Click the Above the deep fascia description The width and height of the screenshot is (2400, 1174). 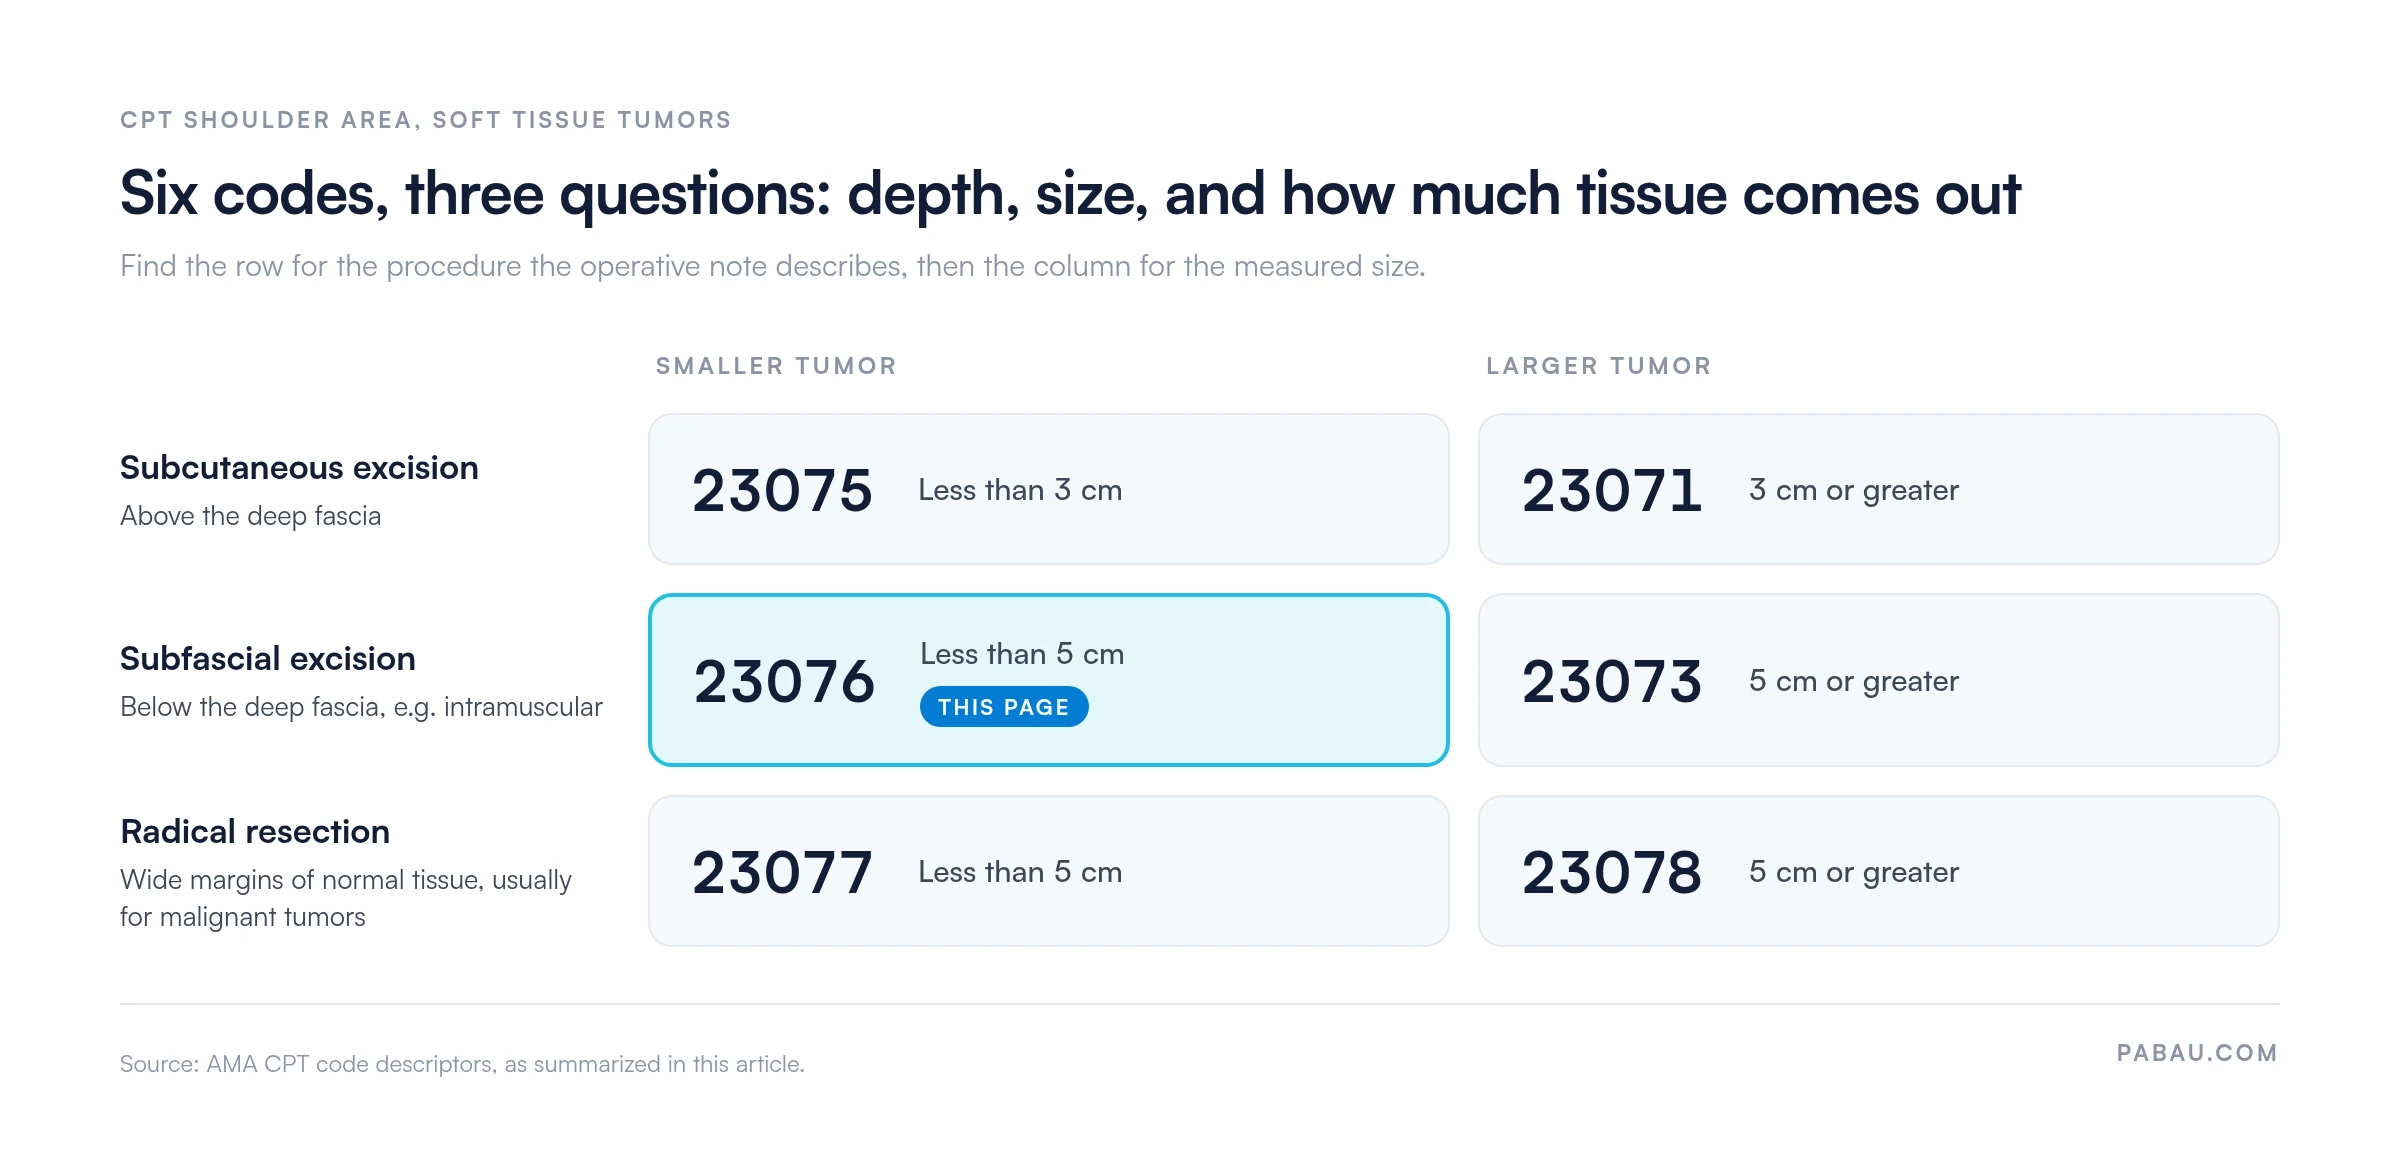tap(250, 516)
